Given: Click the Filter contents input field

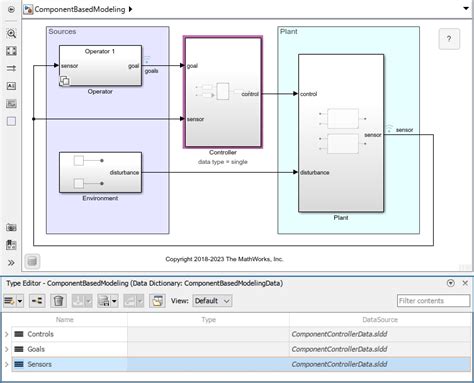Looking at the screenshot, I should 433,301.
